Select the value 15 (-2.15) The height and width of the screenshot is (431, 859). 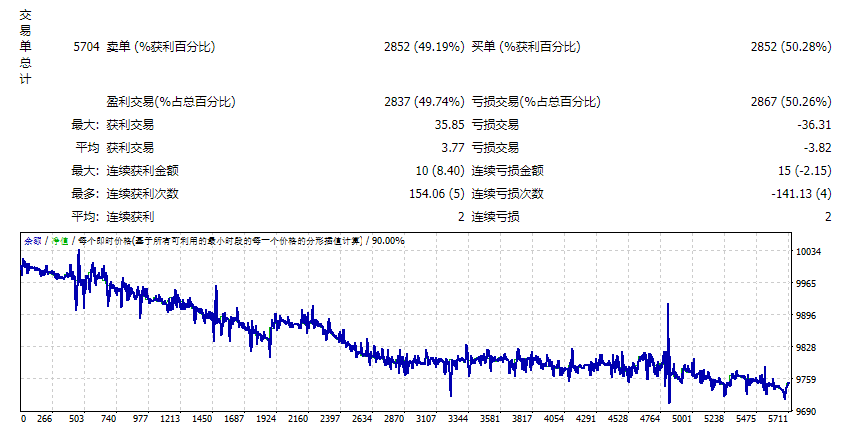805,171
